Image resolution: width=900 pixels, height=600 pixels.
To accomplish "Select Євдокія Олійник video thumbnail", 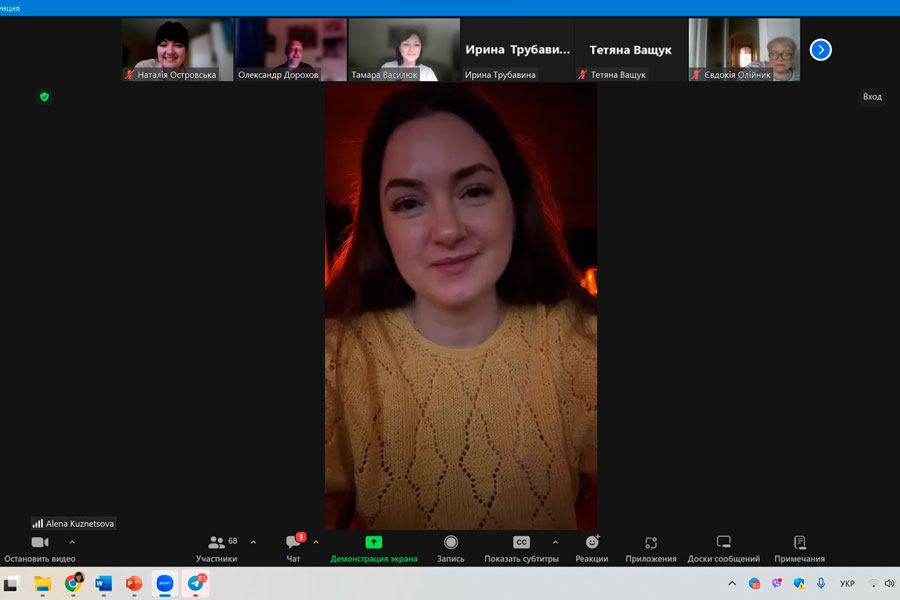I will (744, 49).
